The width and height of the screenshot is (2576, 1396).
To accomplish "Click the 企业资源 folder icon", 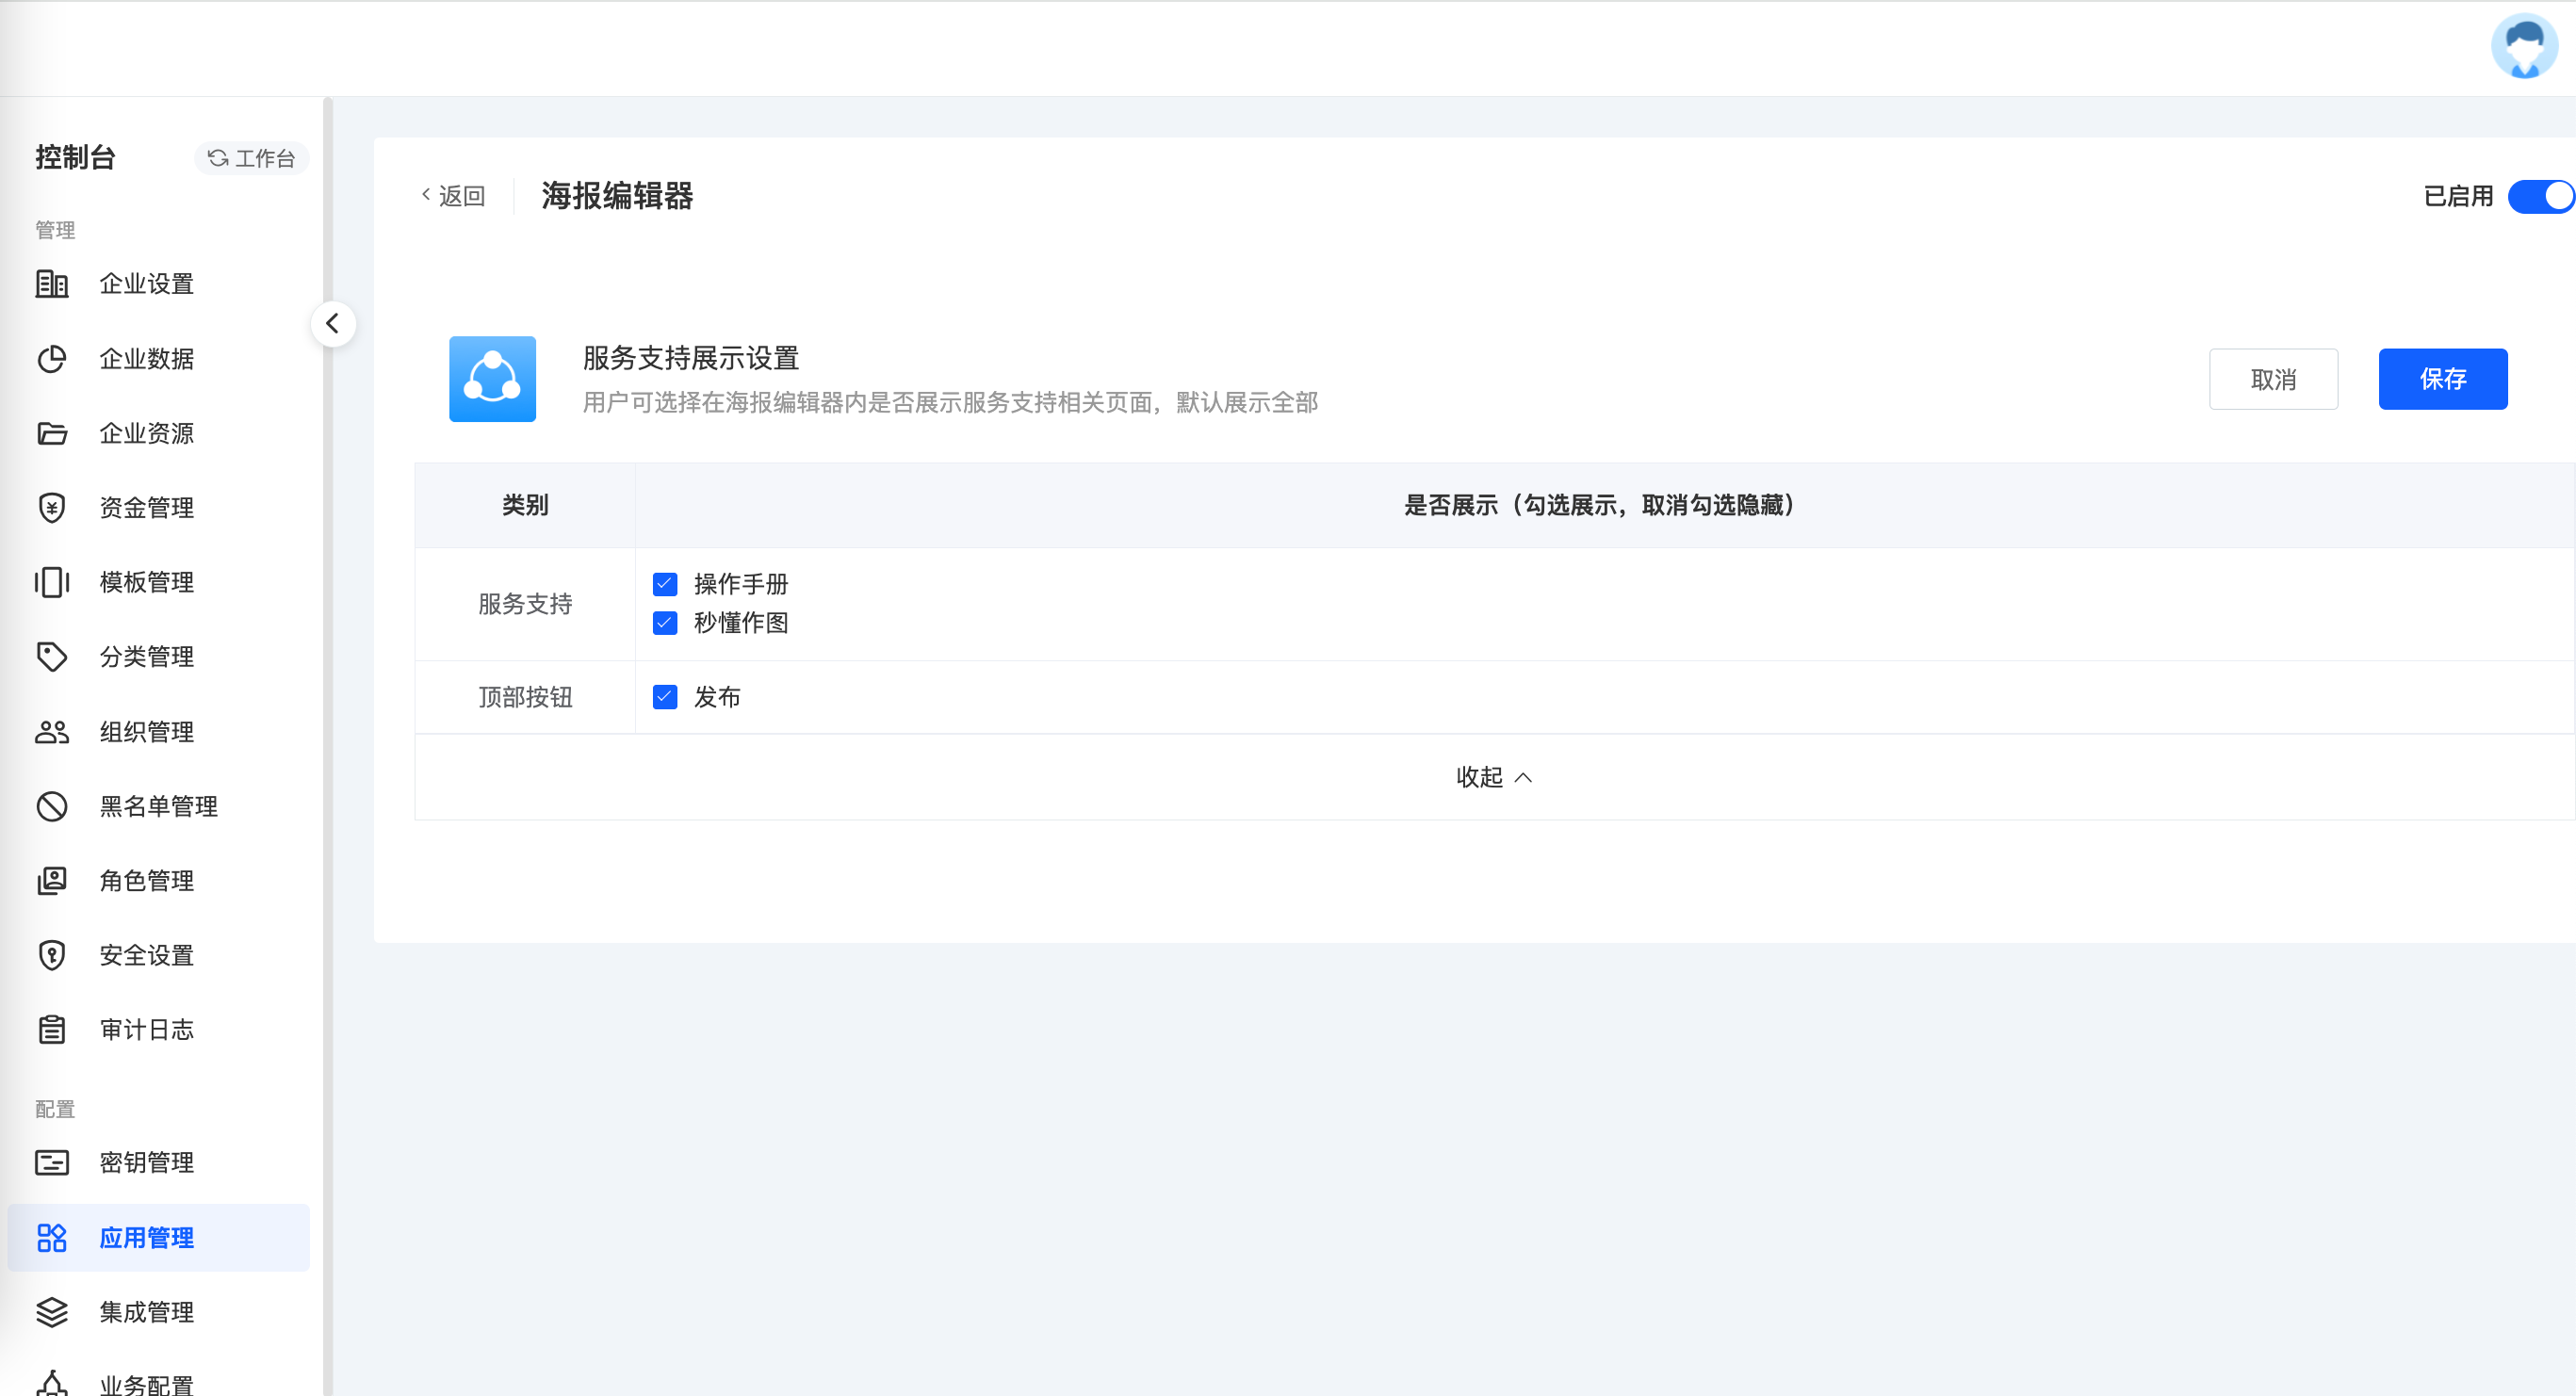I will pyautogui.click(x=52, y=433).
